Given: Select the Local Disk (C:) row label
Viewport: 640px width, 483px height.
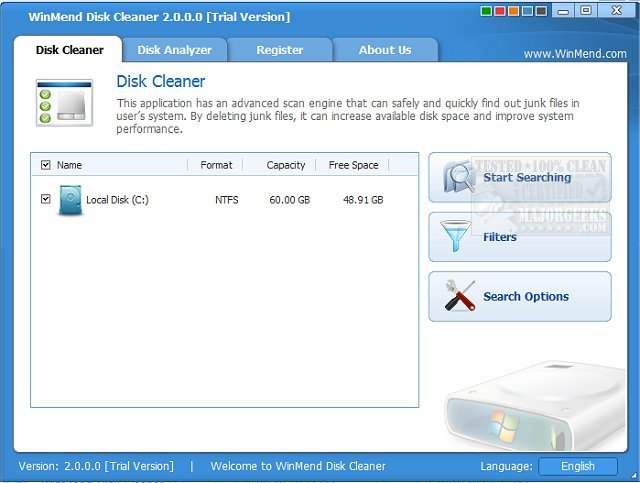Looking at the screenshot, I should click(x=117, y=200).
